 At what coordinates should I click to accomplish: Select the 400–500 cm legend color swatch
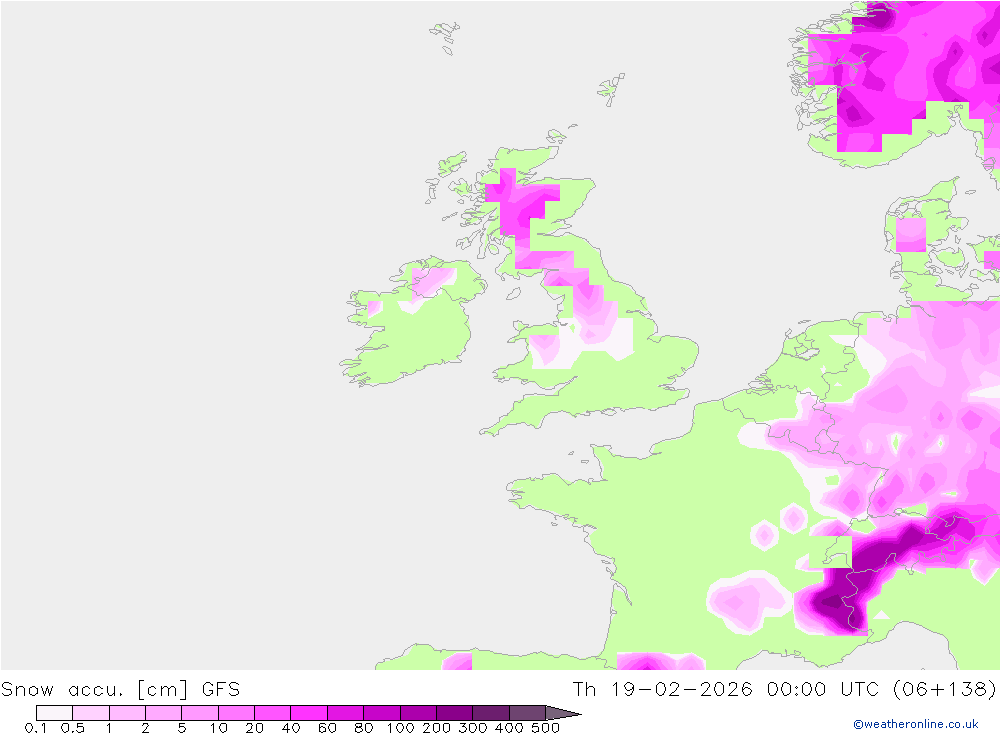click(527, 713)
